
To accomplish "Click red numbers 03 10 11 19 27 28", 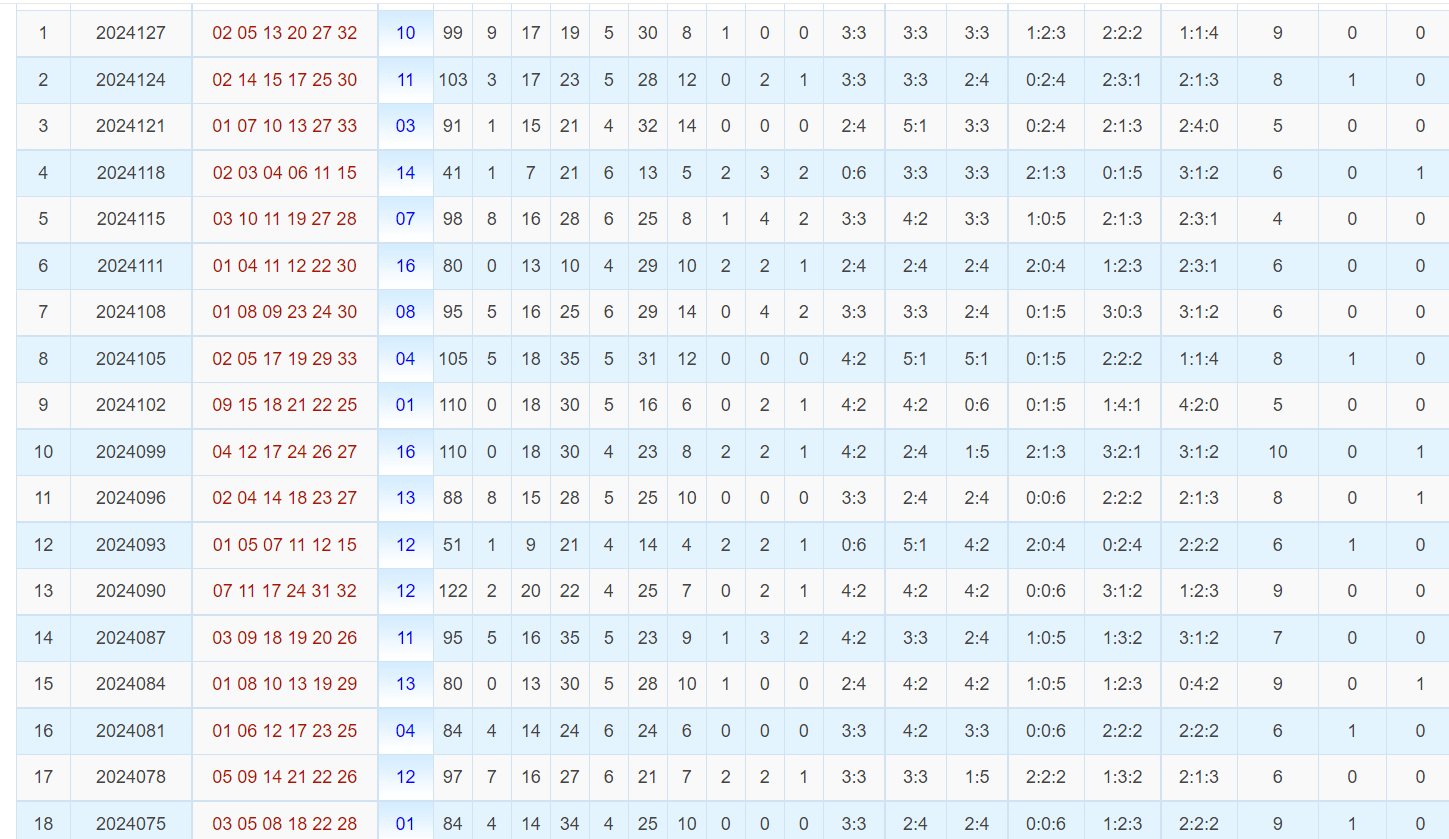I will pyautogui.click(x=285, y=219).
